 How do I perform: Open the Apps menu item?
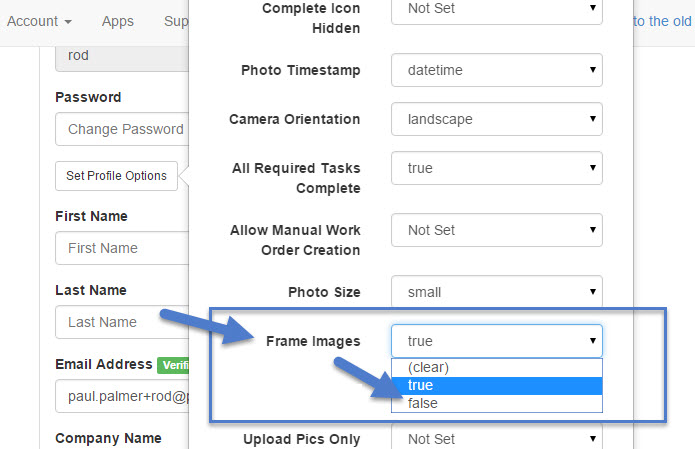118,20
